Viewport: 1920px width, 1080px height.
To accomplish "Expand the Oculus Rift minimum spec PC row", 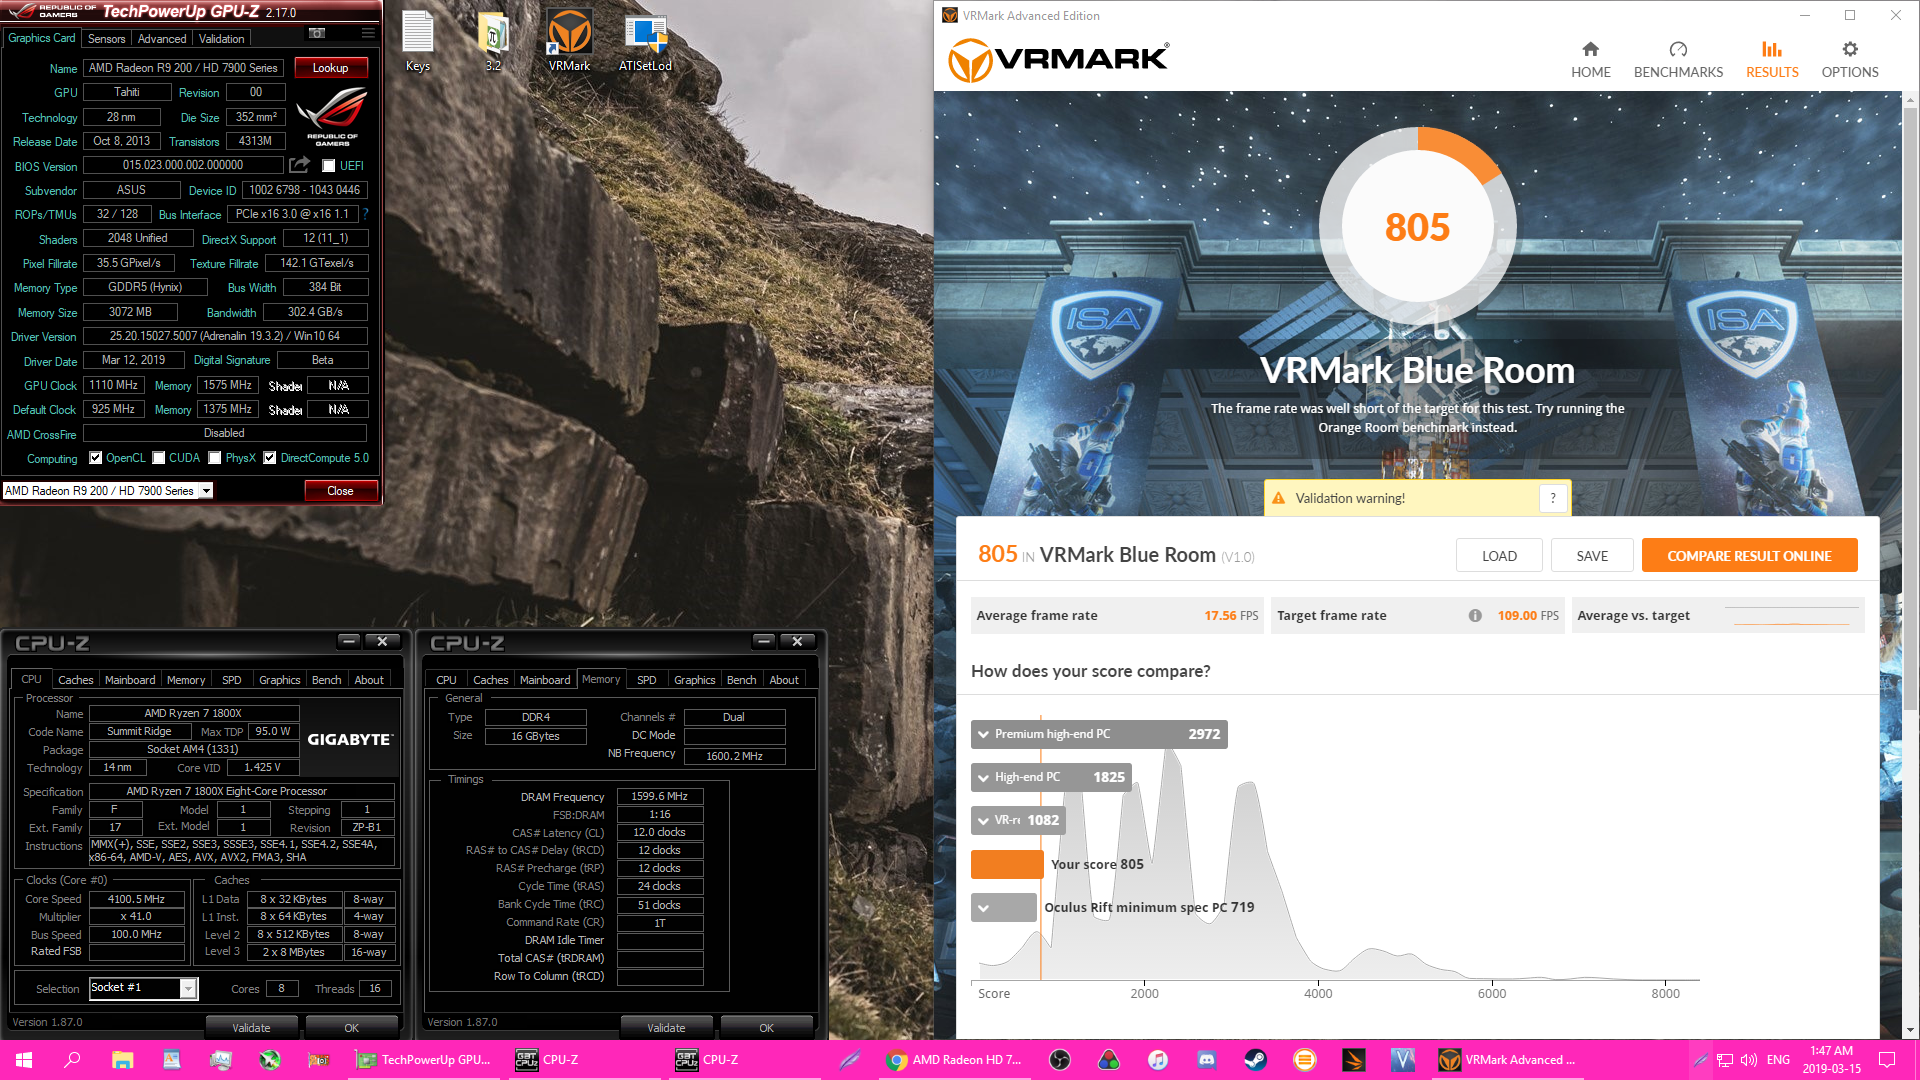I will click(984, 908).
